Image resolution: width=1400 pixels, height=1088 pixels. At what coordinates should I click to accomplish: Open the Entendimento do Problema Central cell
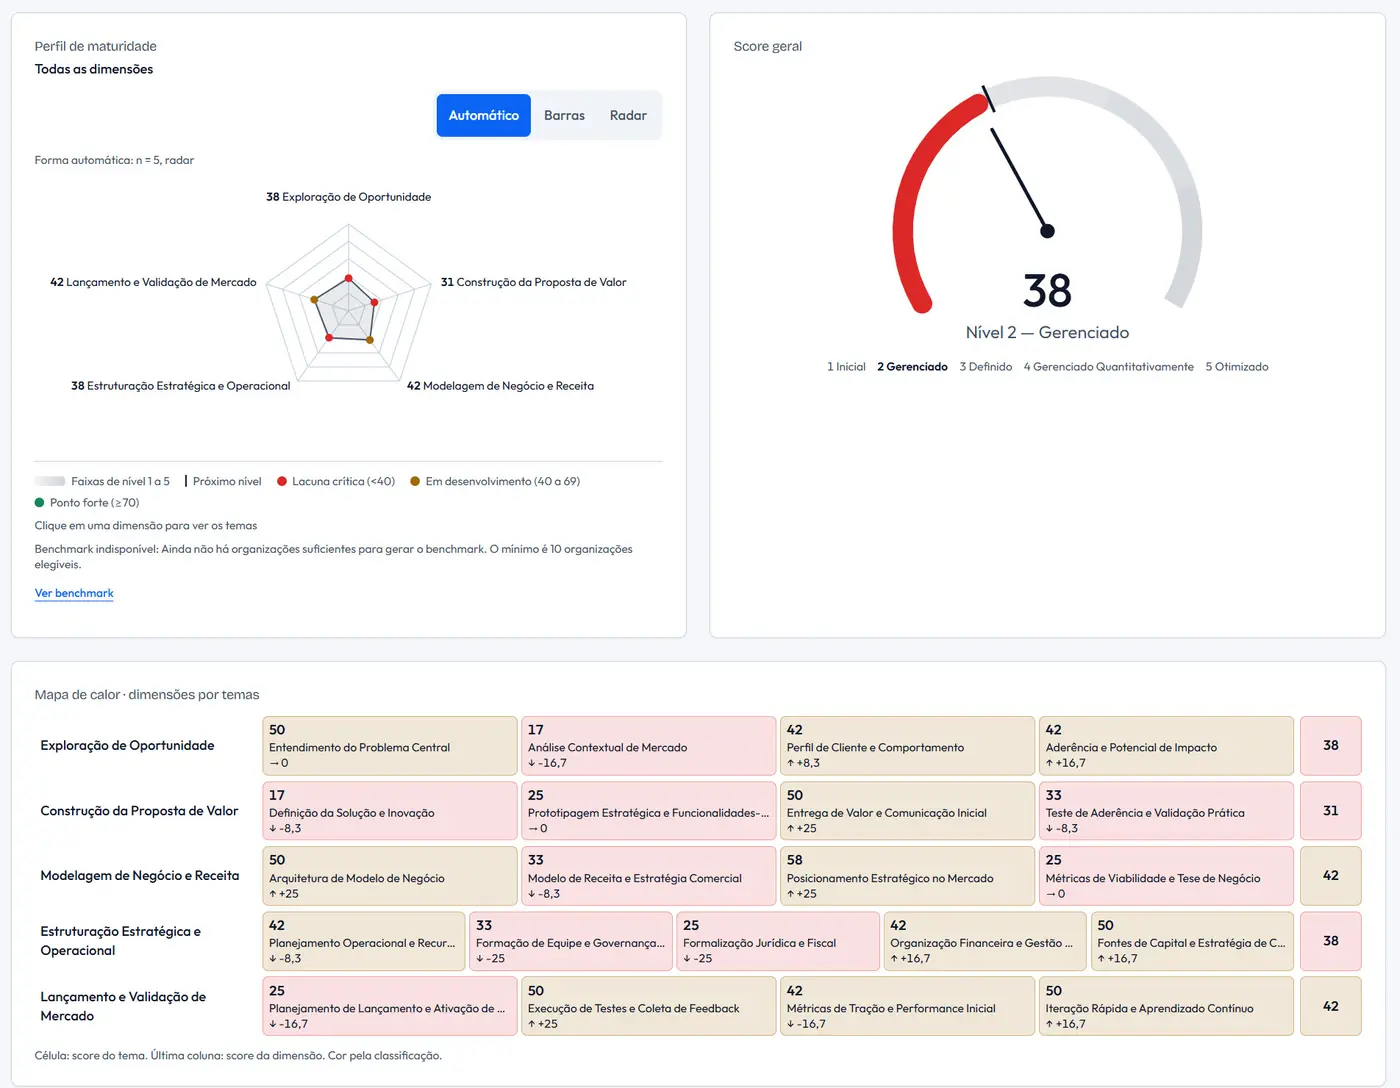click(390, 746)
